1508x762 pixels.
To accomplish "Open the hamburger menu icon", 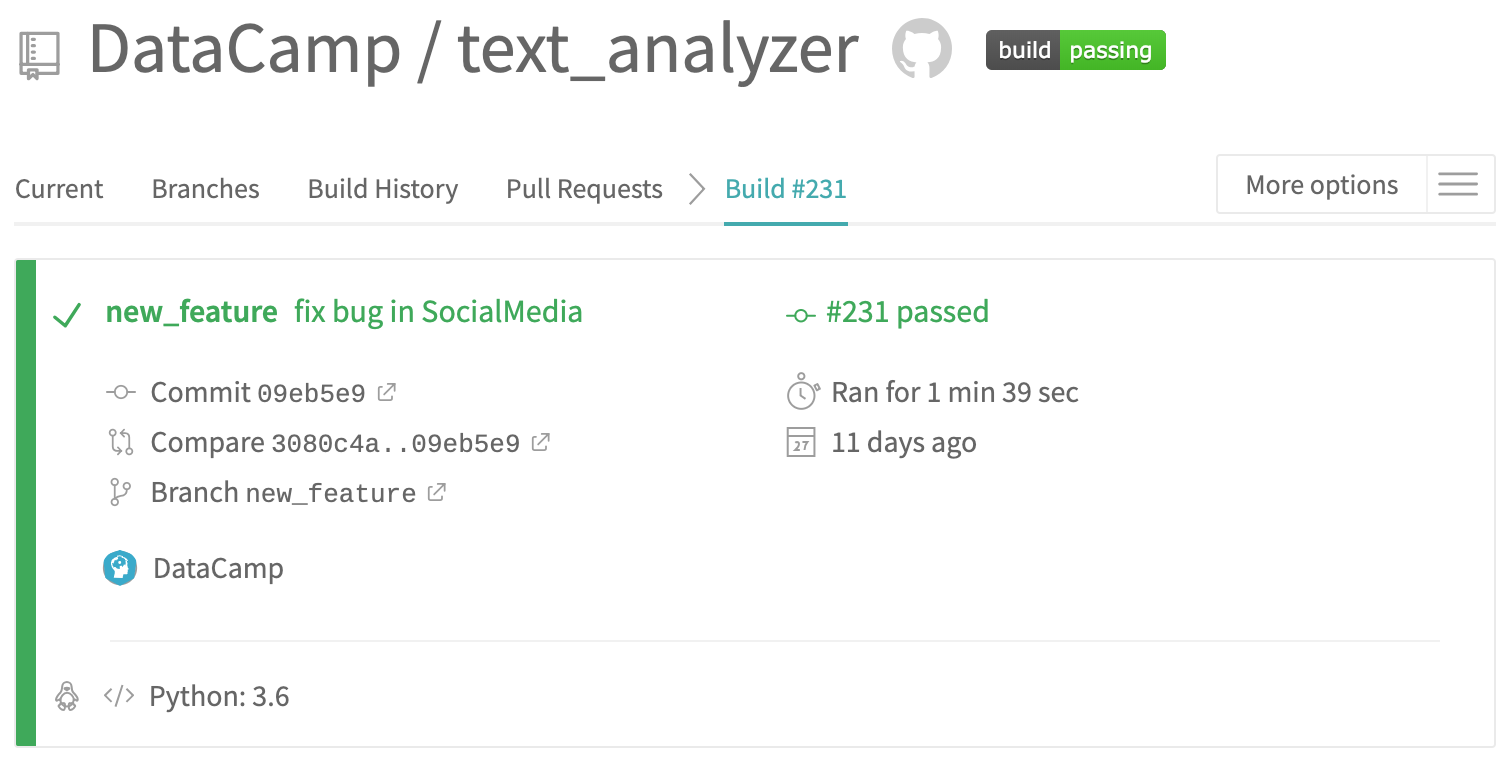I will click(x=1458, y=185).
